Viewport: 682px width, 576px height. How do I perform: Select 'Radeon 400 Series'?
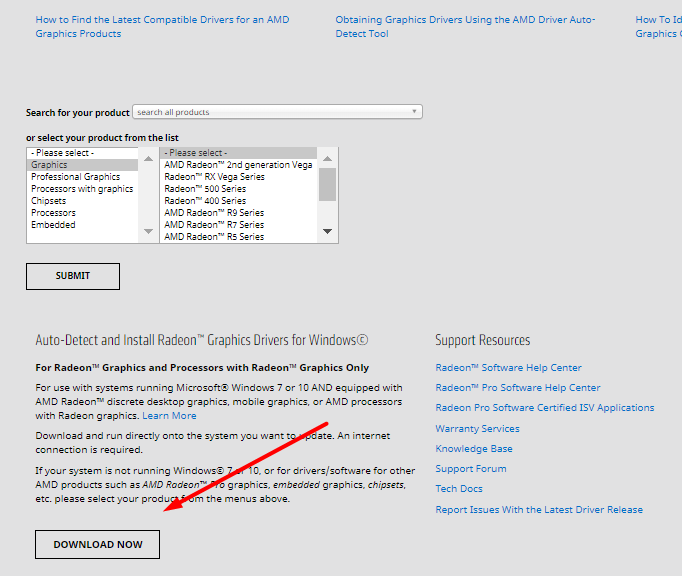click(238, 201)
